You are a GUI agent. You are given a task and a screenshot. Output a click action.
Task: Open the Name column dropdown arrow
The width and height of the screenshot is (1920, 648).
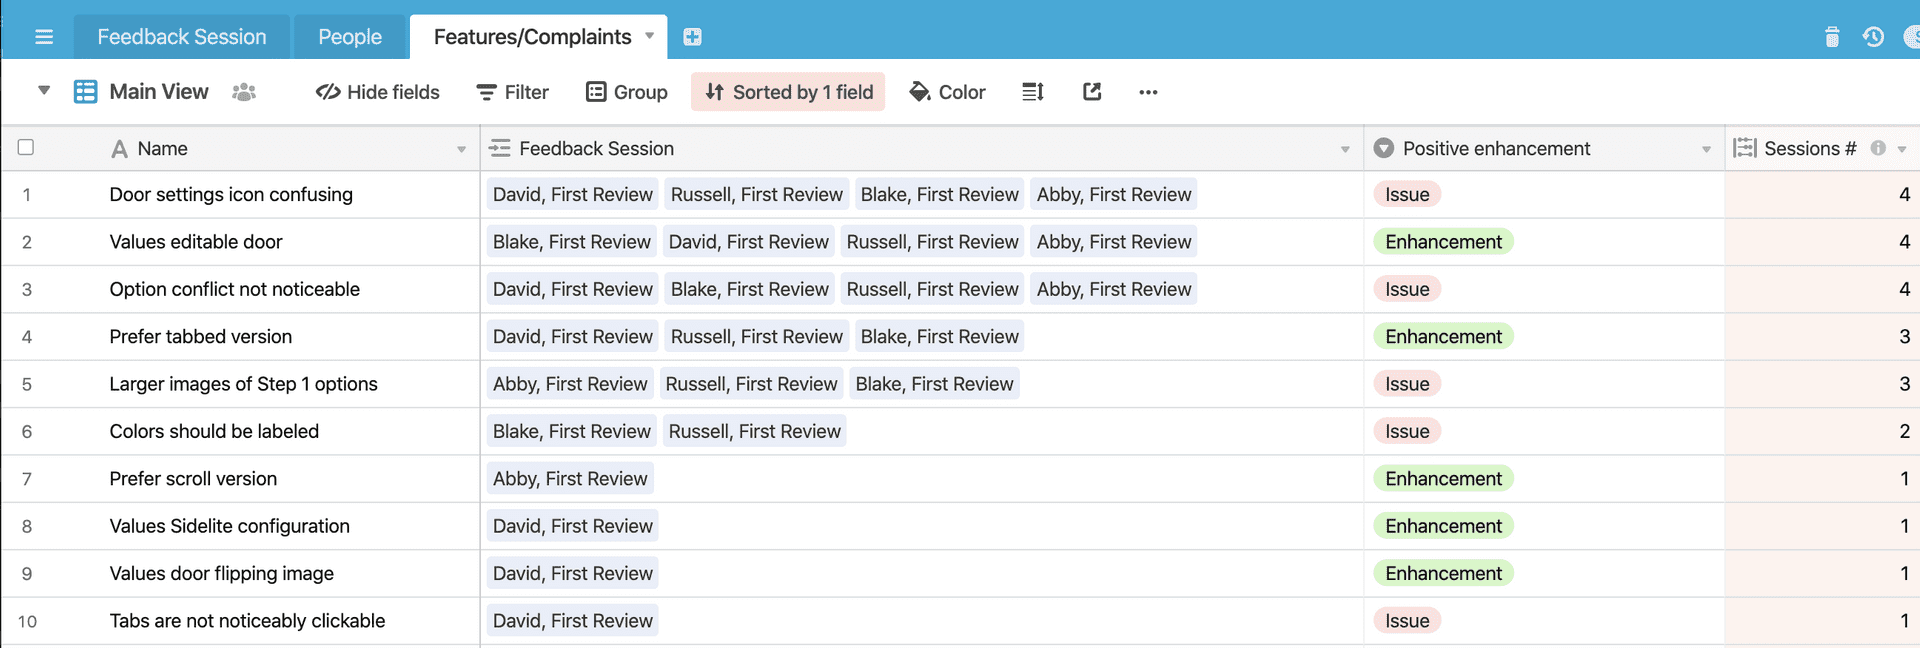(461, 149)
